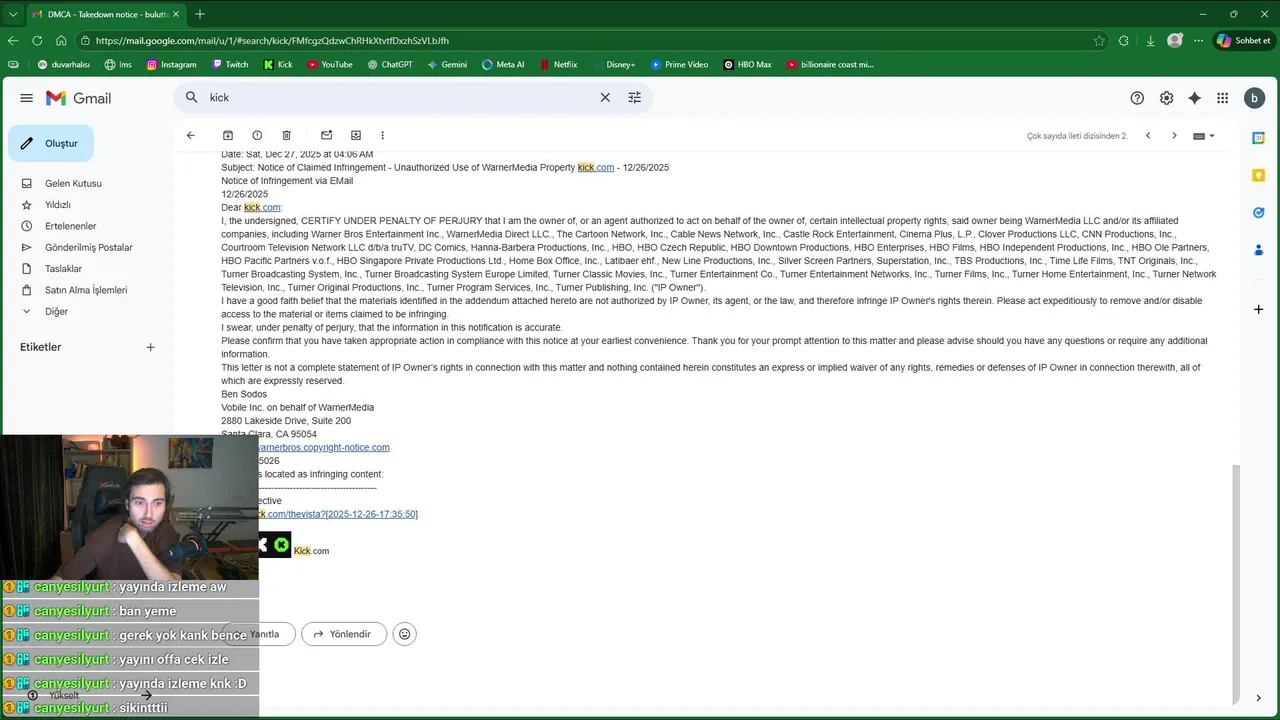
Task: Click the search magnifier icon
Action: coord(192,97)
